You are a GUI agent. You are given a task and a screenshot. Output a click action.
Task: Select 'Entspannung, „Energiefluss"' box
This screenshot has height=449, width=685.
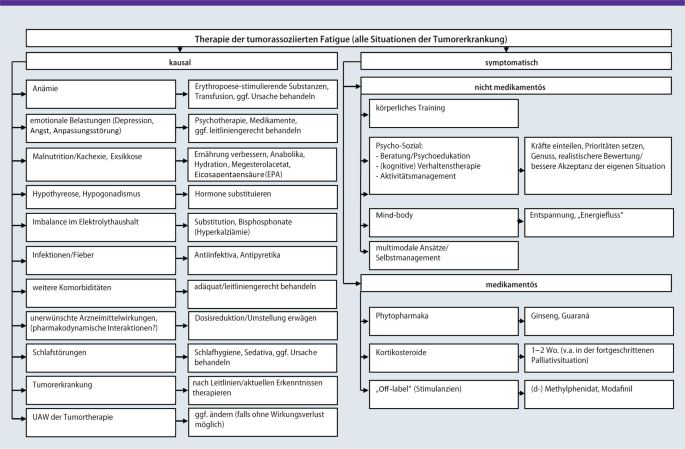click(x=599, y=223)
